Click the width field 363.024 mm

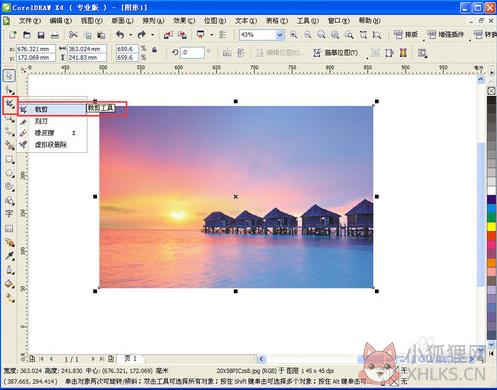pyautogui.click(x=87, y=49)
